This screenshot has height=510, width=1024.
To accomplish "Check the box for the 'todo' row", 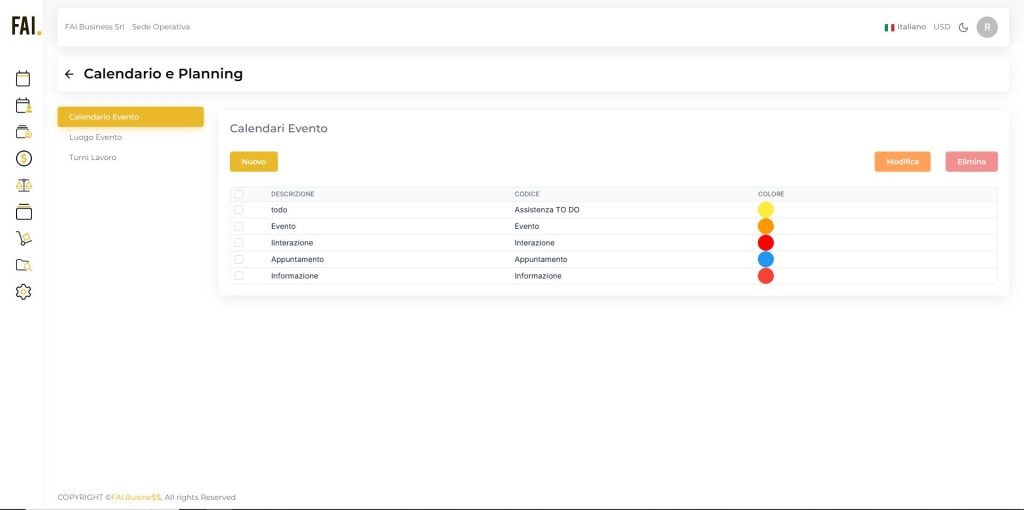I will click(239, 210).
